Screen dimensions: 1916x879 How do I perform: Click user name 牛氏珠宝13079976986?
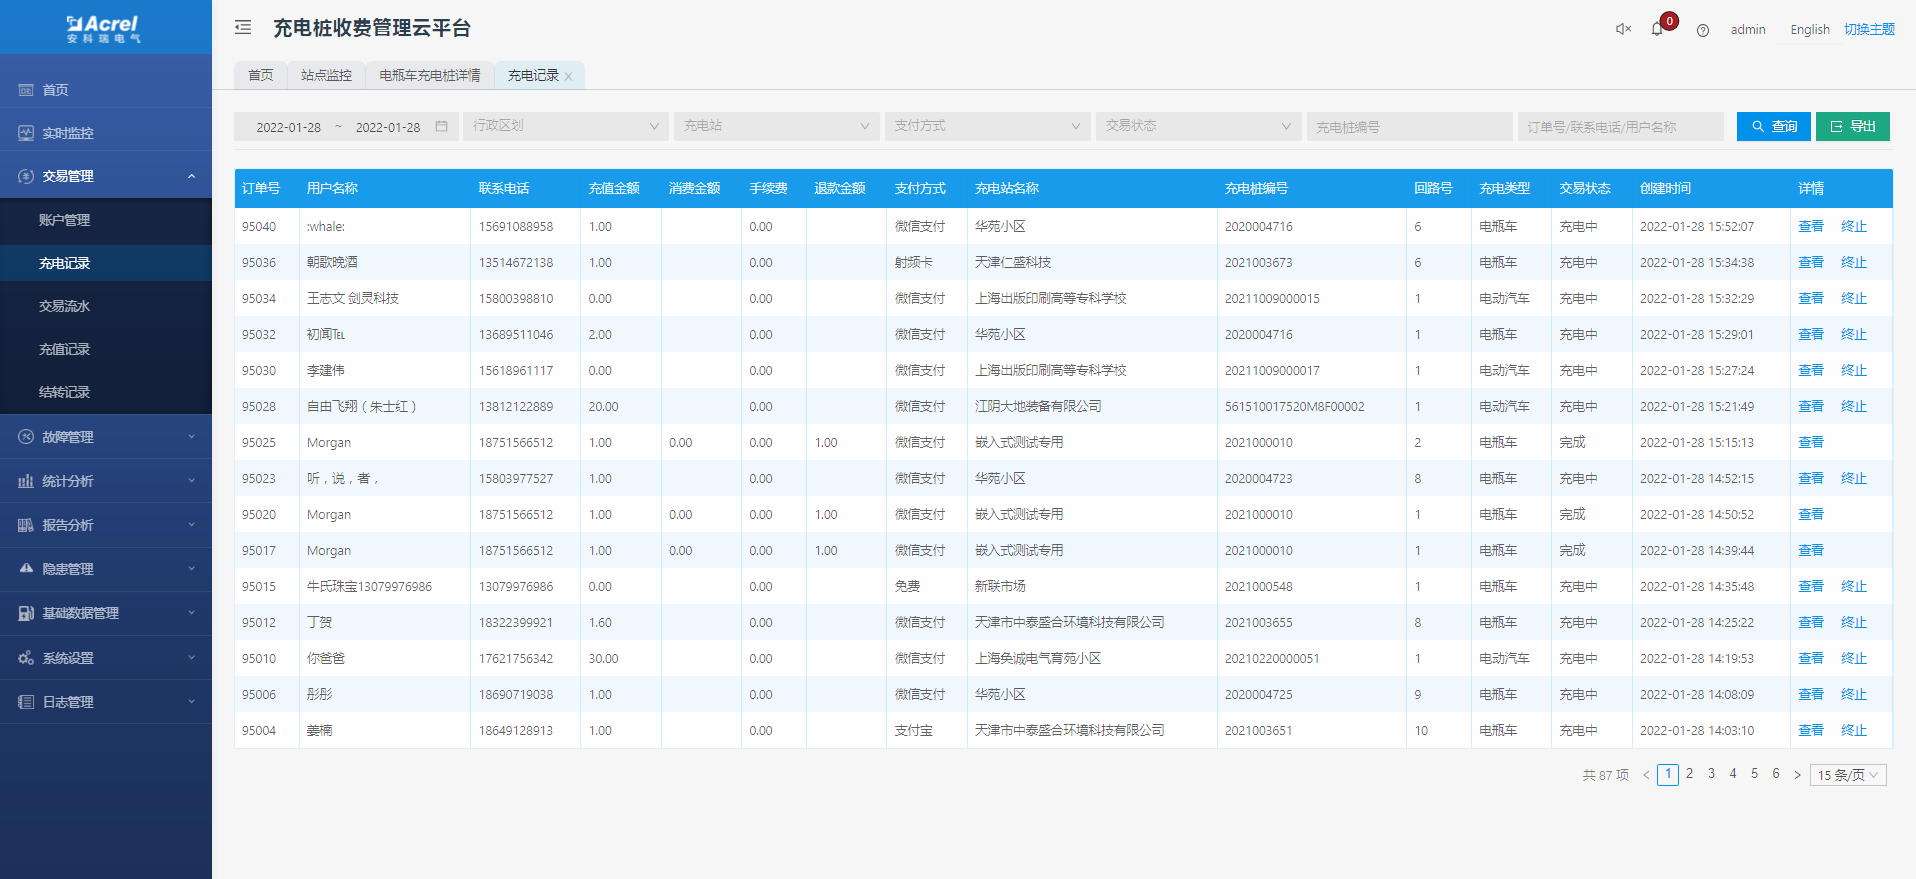(369, 587)
